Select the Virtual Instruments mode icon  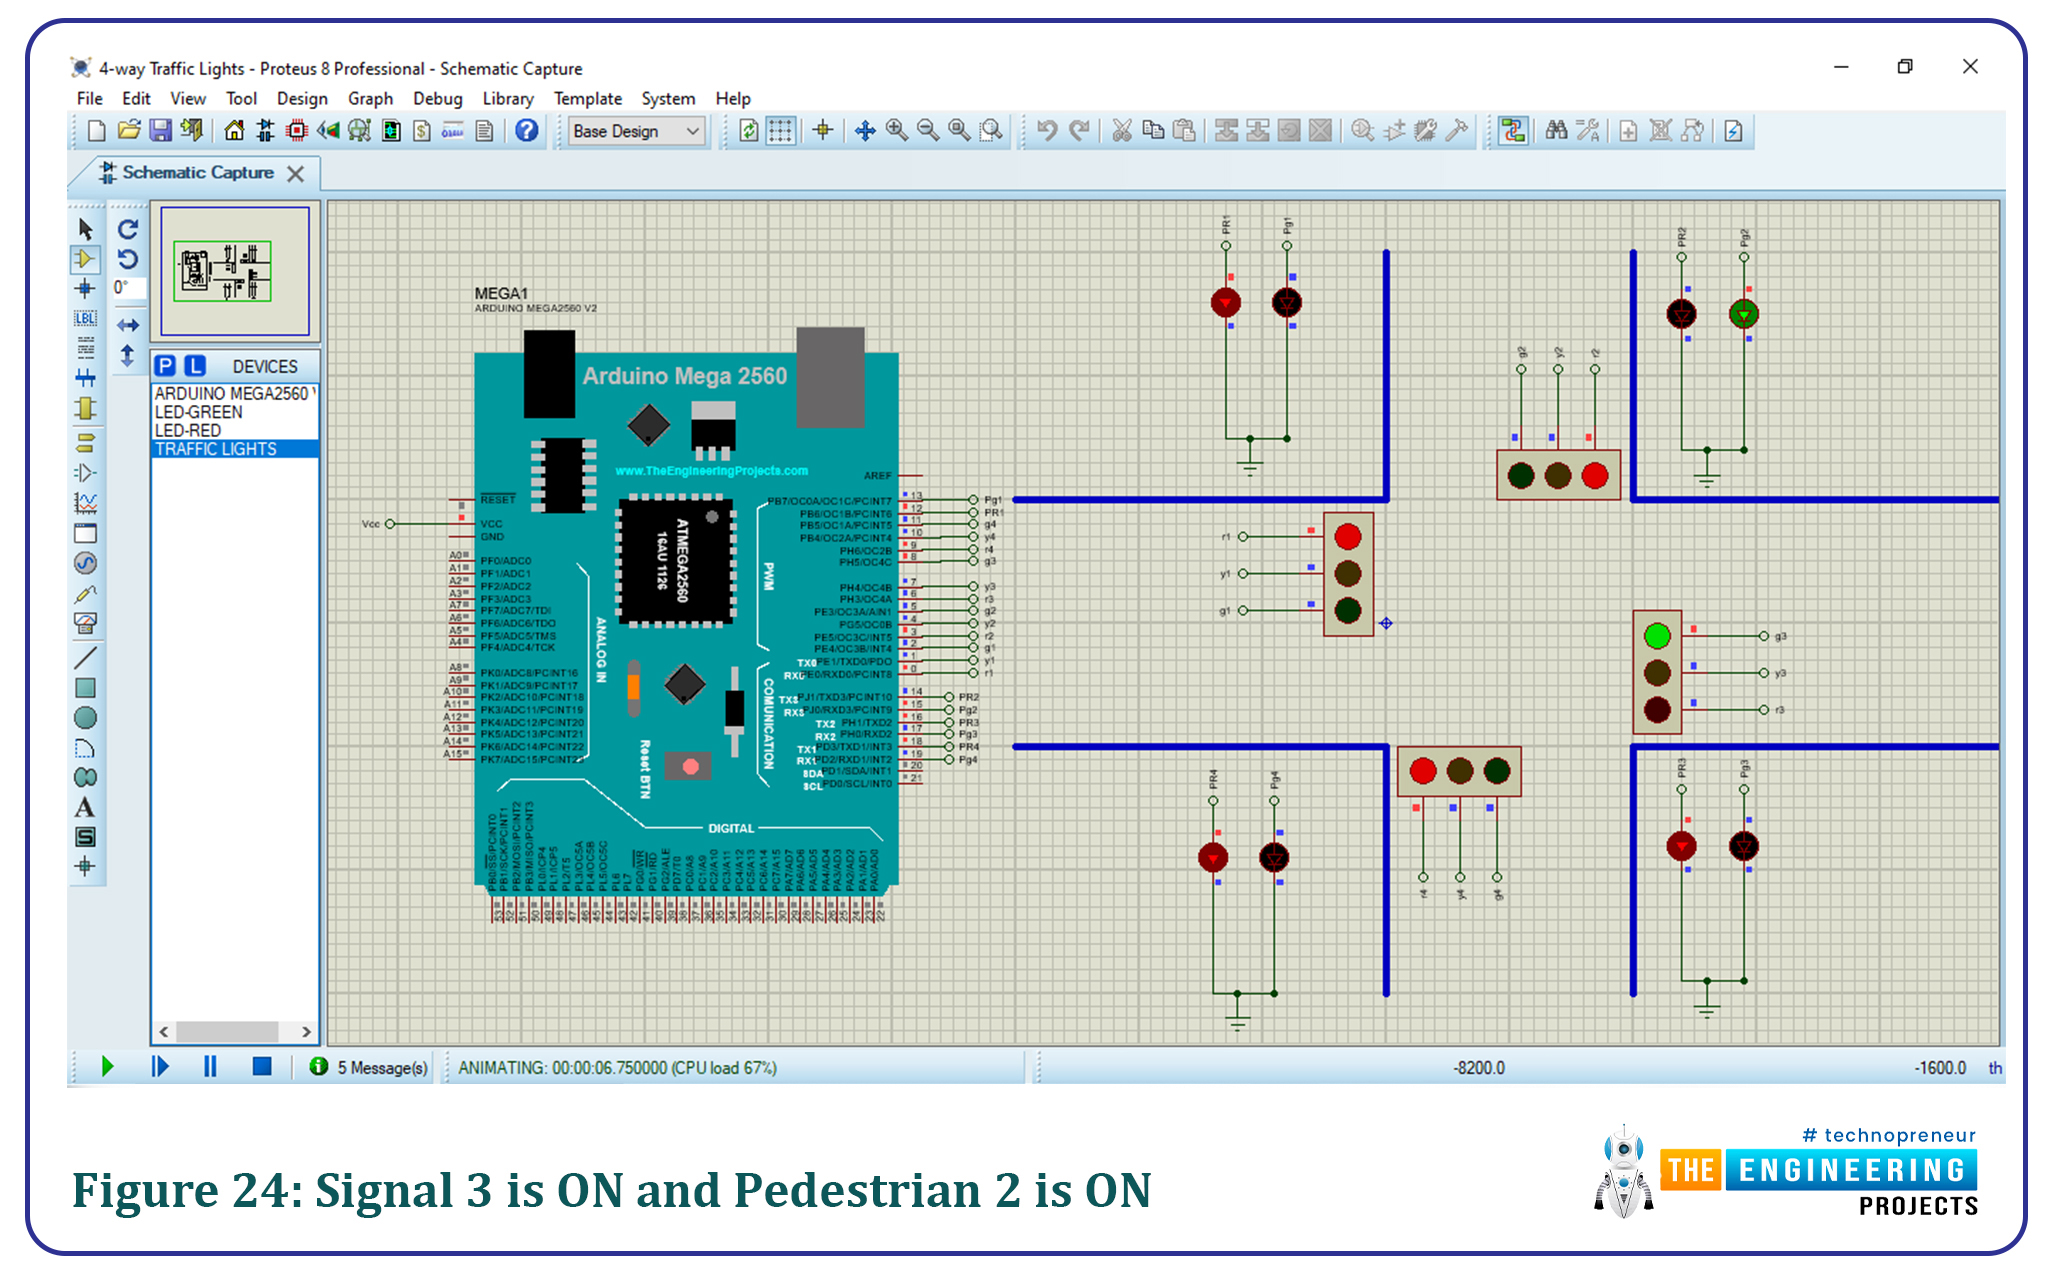click(x=85, y=624)
